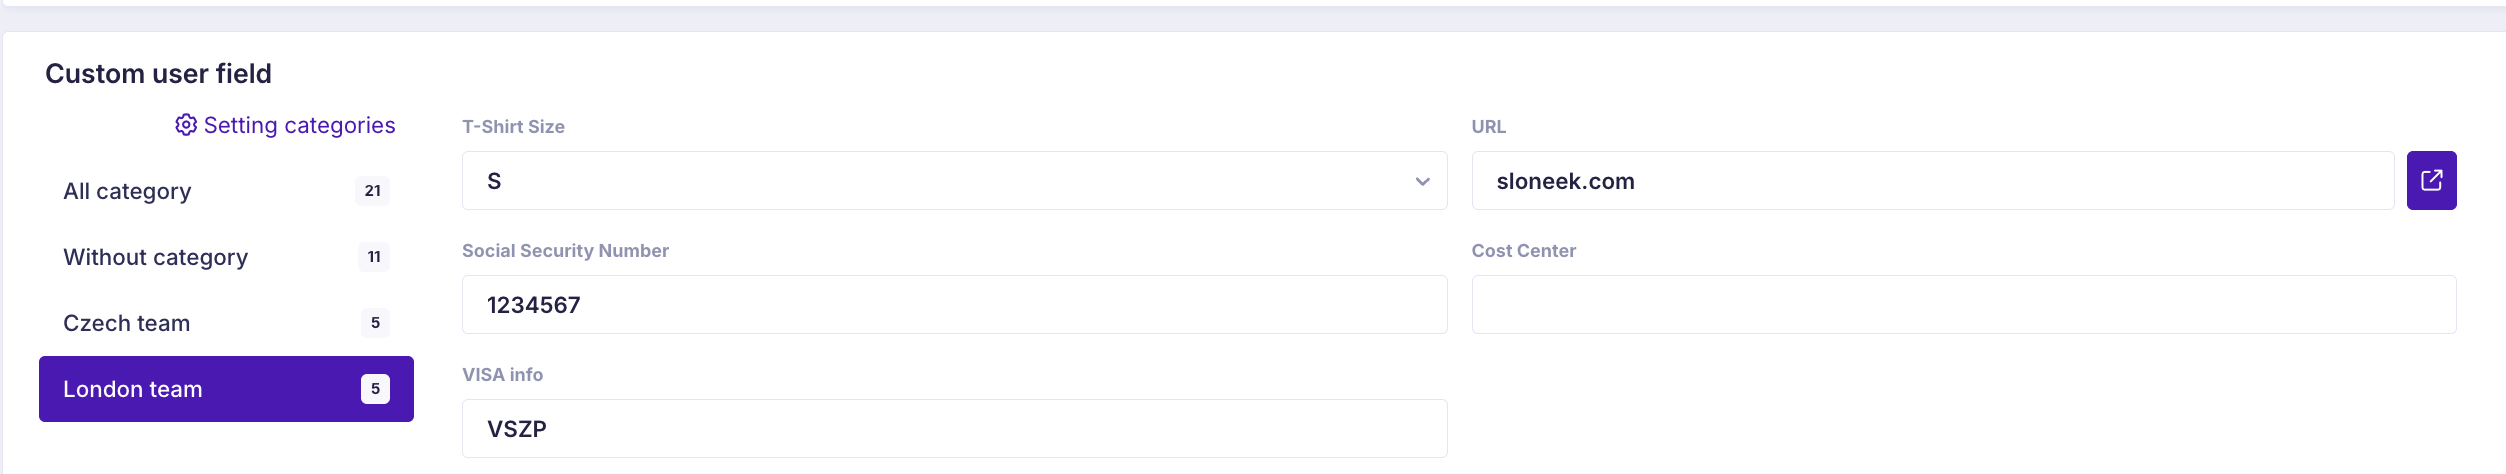This screenshot has height=474, width=2506.
Task: Select the All category tab
Action: click(x=226, y=191)
